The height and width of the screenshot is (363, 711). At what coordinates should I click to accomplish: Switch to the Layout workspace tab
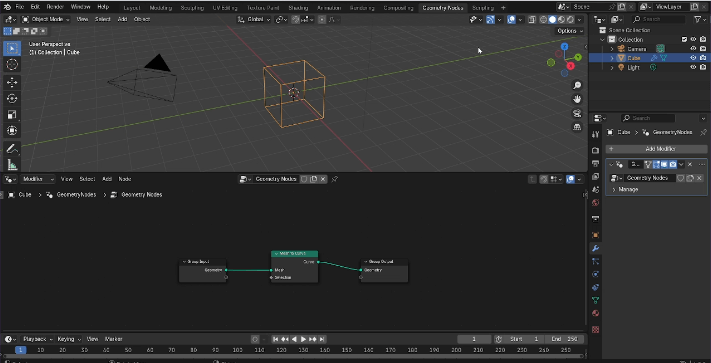[x=131, y=8]
